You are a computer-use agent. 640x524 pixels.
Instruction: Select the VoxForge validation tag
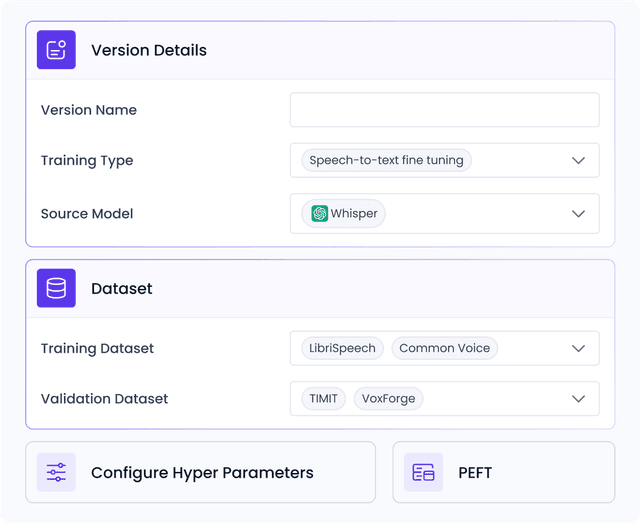click(388, 398)
